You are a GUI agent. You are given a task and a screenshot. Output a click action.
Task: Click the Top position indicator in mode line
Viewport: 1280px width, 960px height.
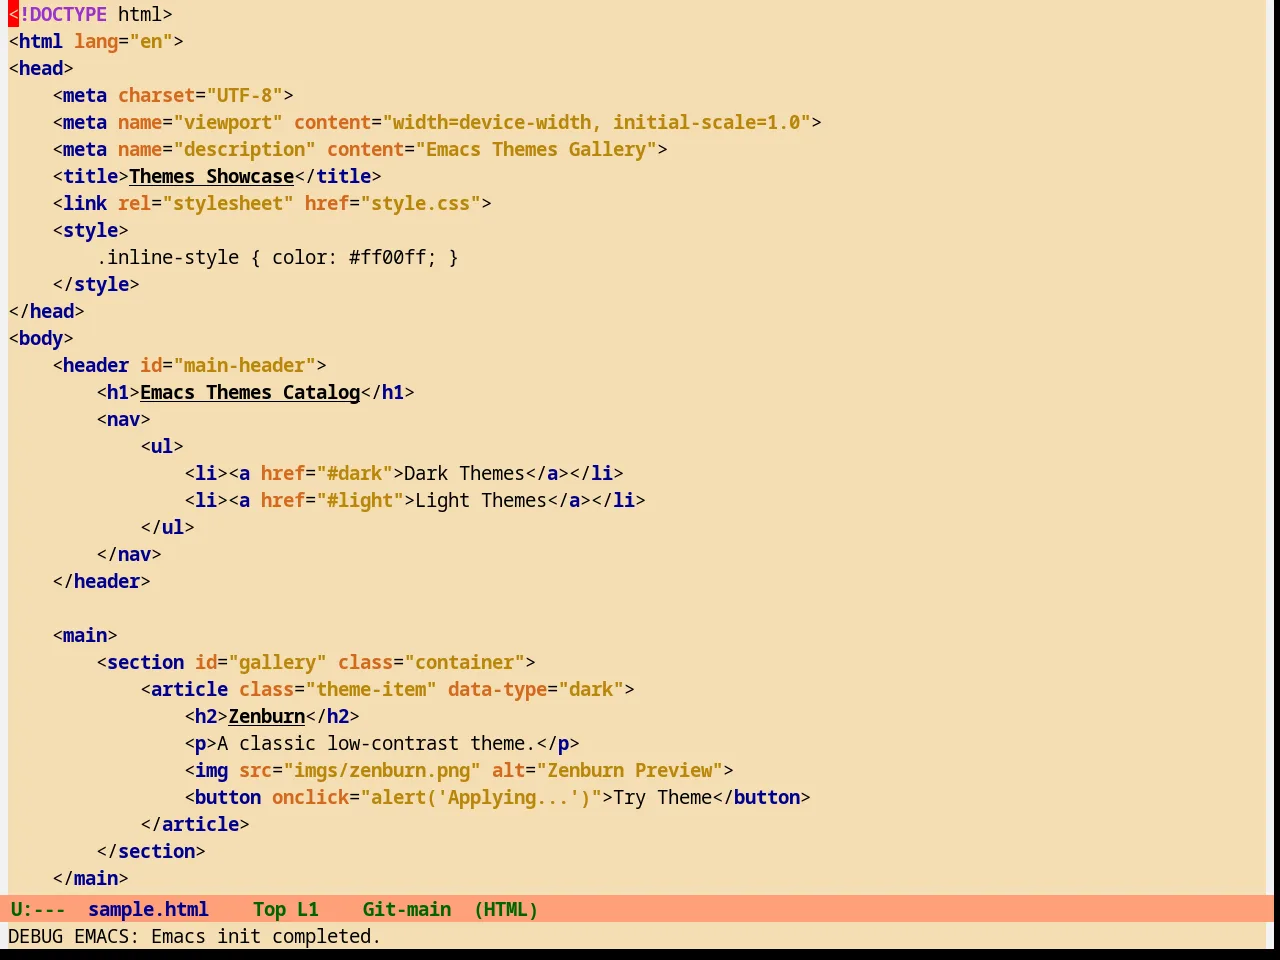point(269,909)
